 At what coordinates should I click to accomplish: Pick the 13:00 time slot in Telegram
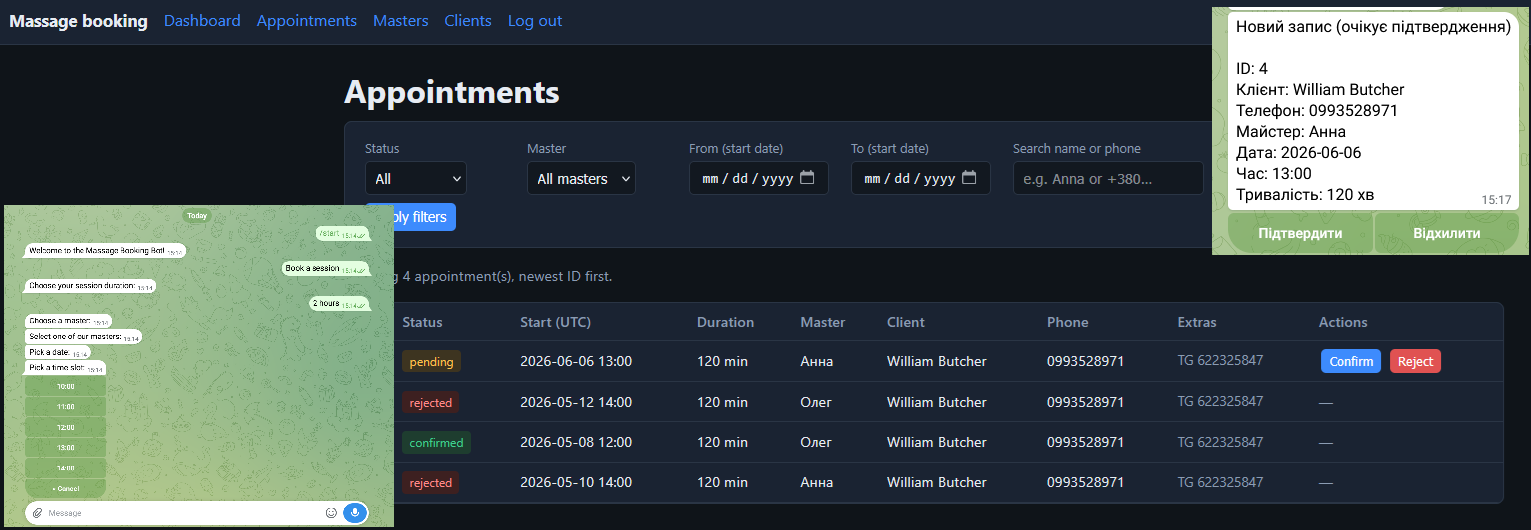coord(66,448)
